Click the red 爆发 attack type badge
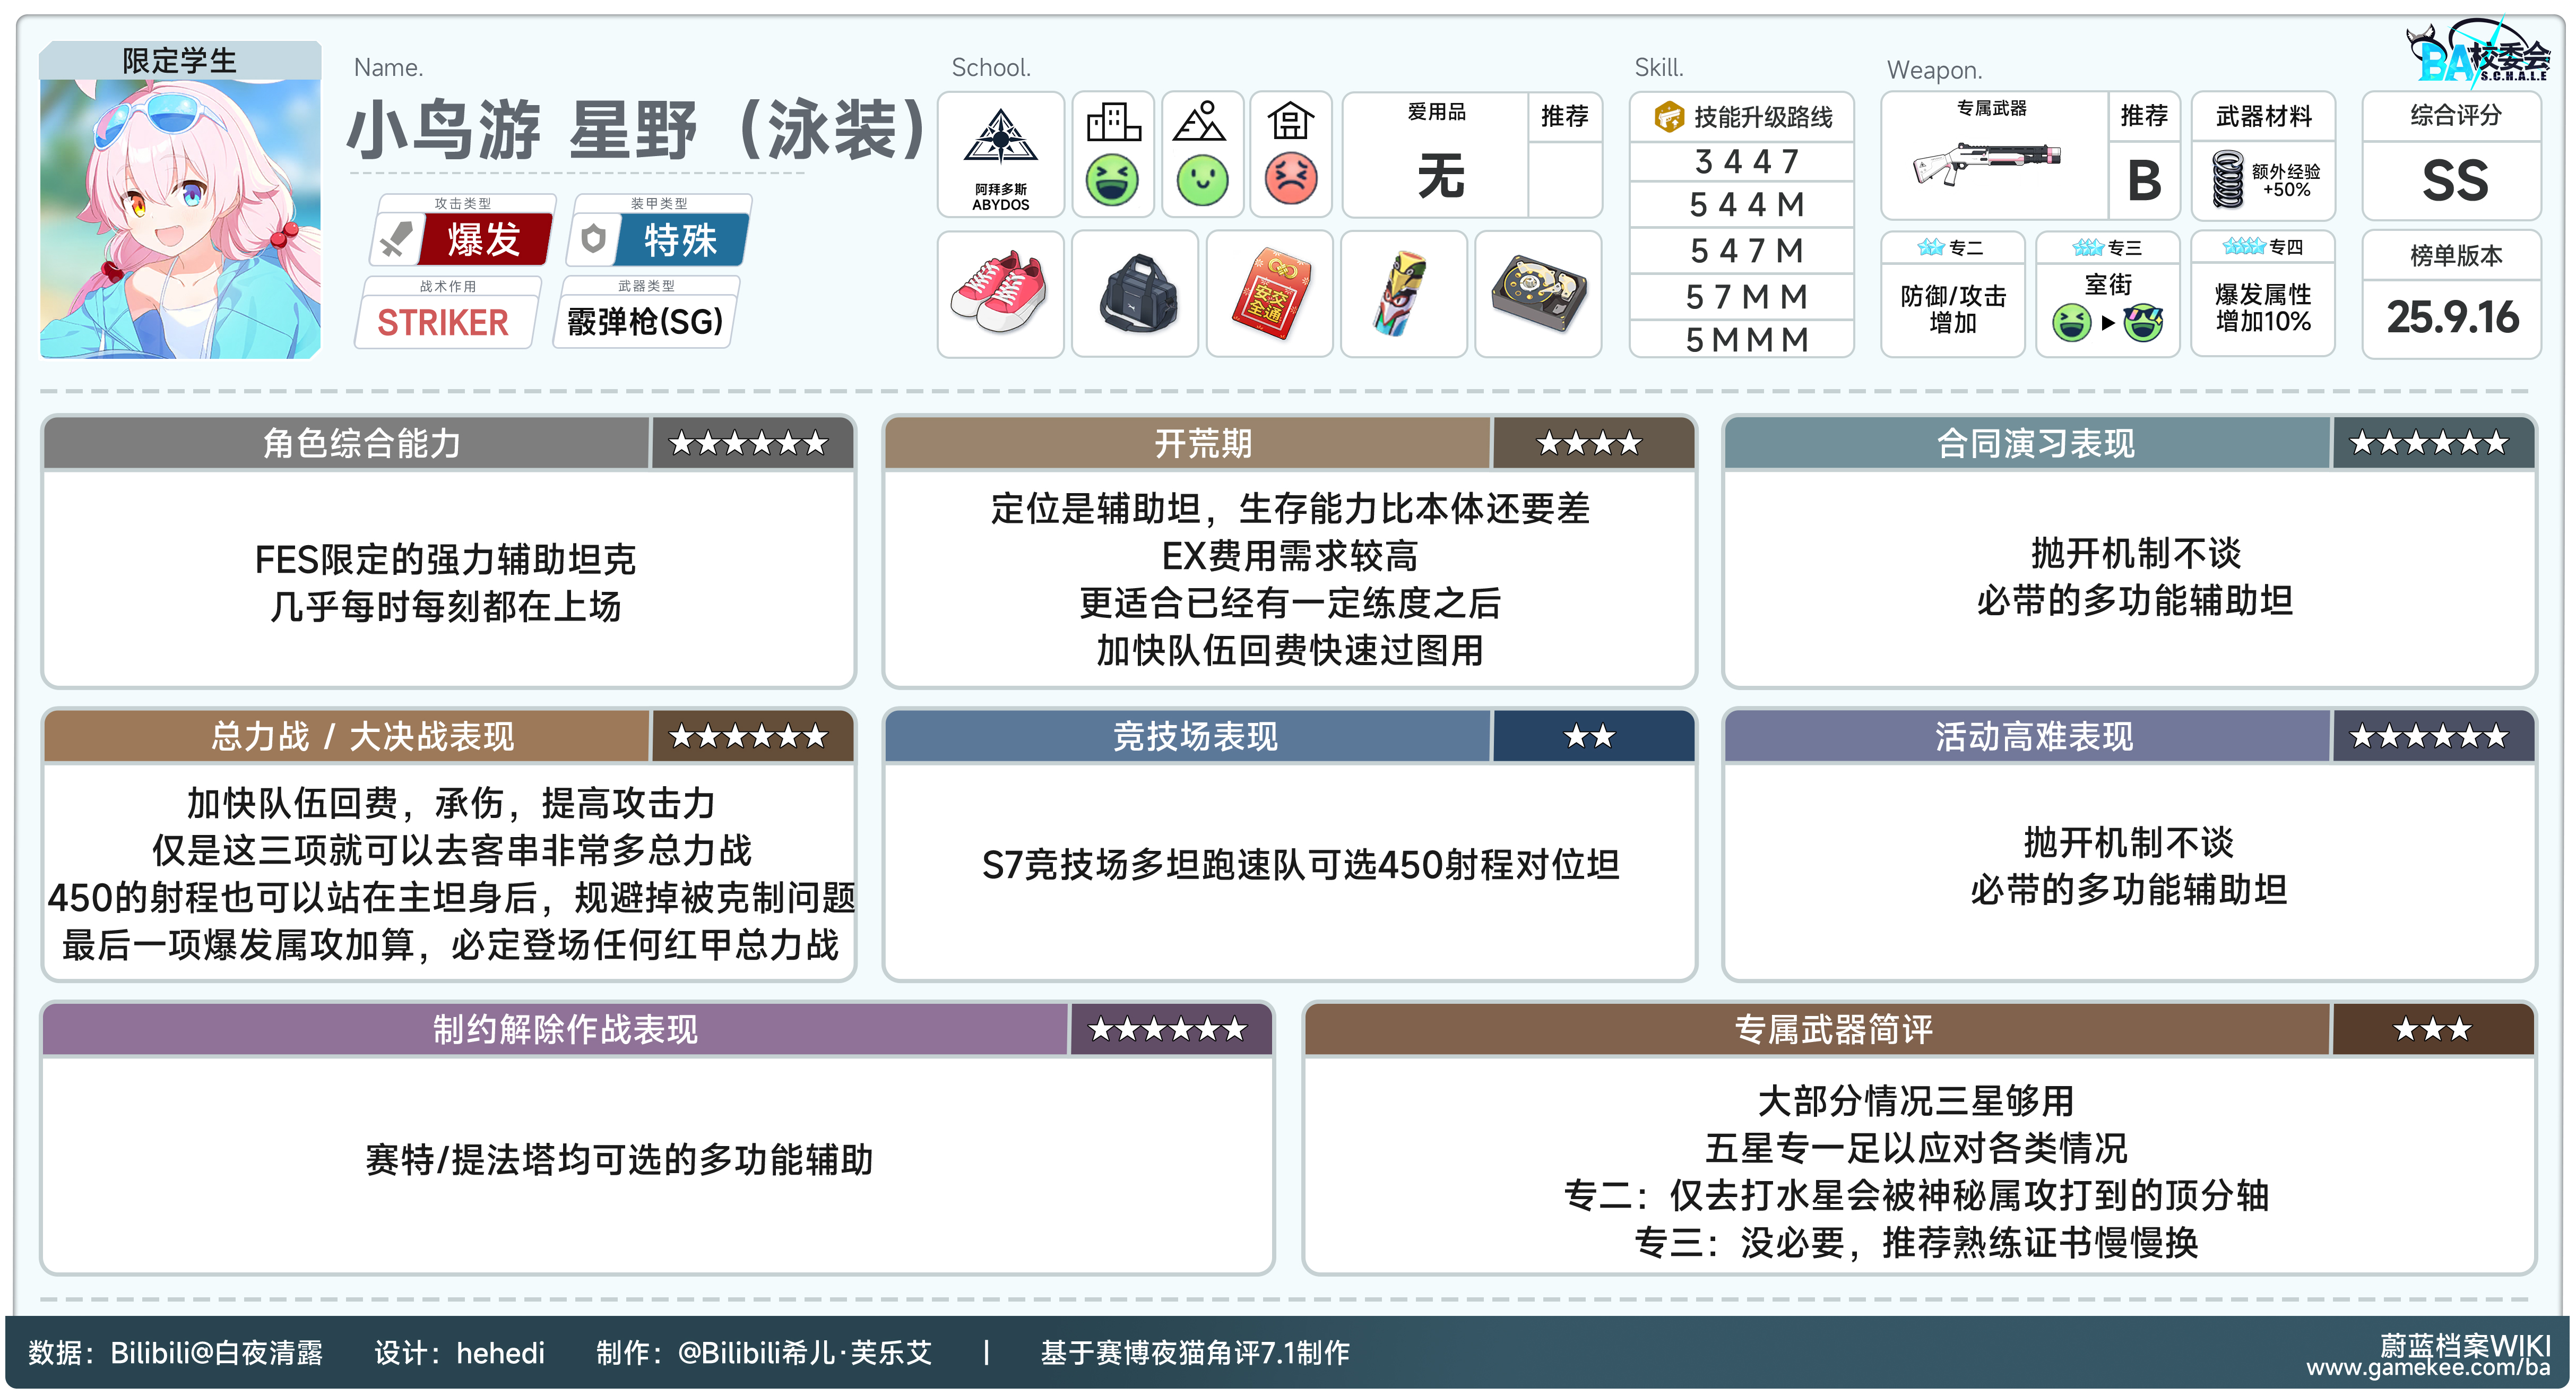 (484, 240)
